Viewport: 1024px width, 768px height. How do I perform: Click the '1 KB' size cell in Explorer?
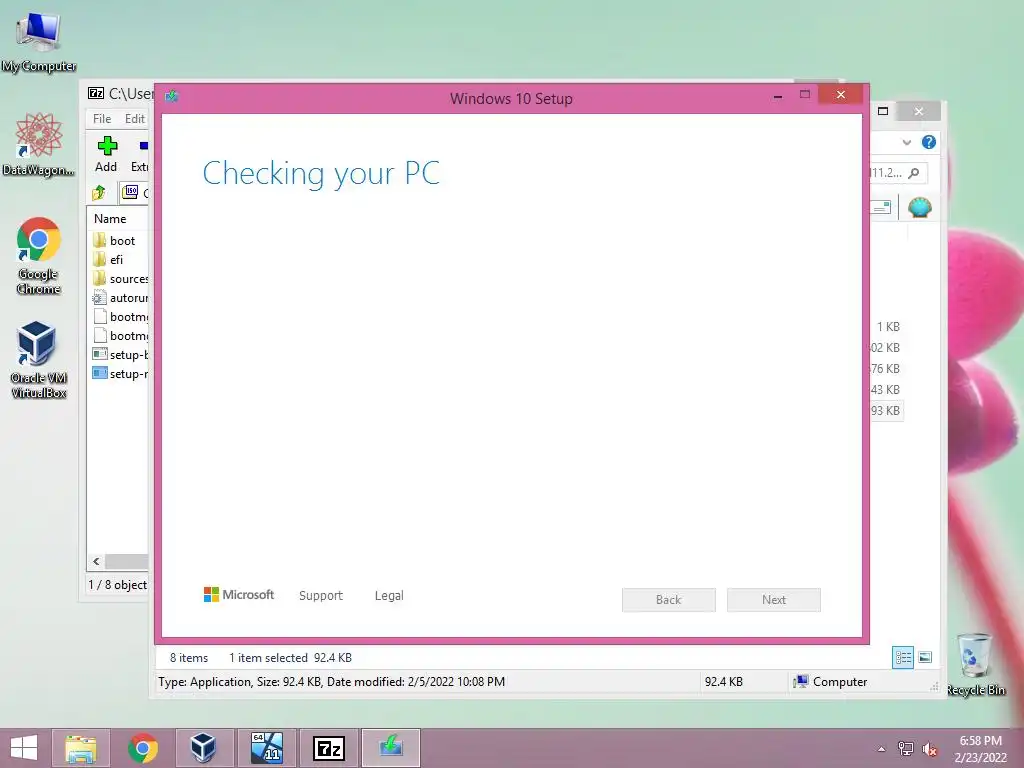[x=888, y=327]
